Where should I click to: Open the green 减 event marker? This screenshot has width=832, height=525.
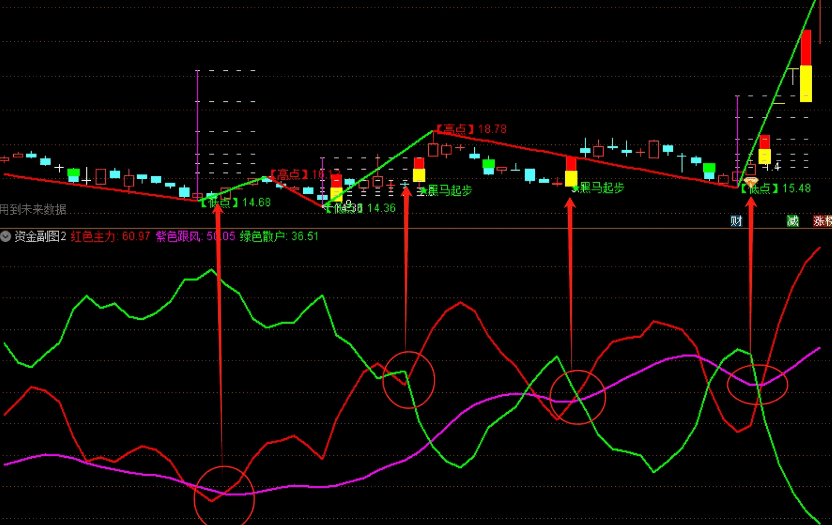(x=793, y=221)
